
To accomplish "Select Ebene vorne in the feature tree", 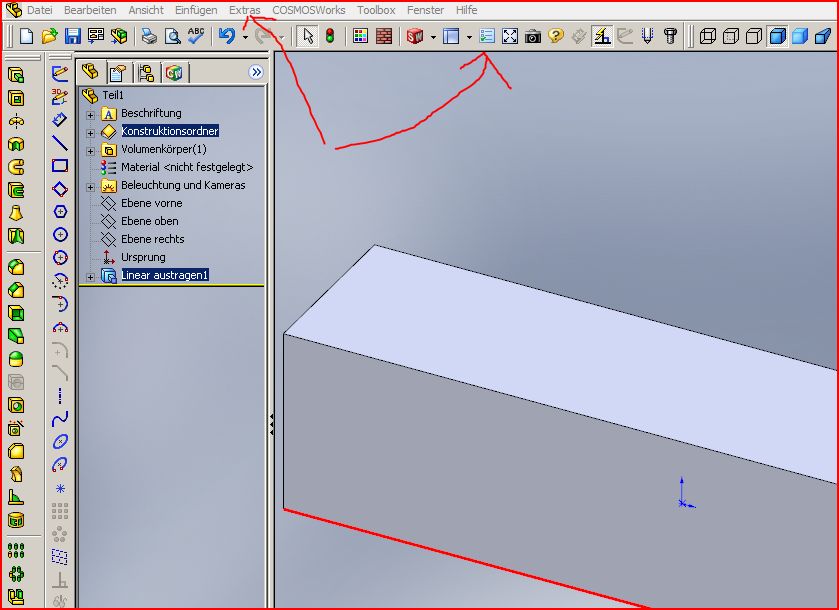I will pos(151,203).
